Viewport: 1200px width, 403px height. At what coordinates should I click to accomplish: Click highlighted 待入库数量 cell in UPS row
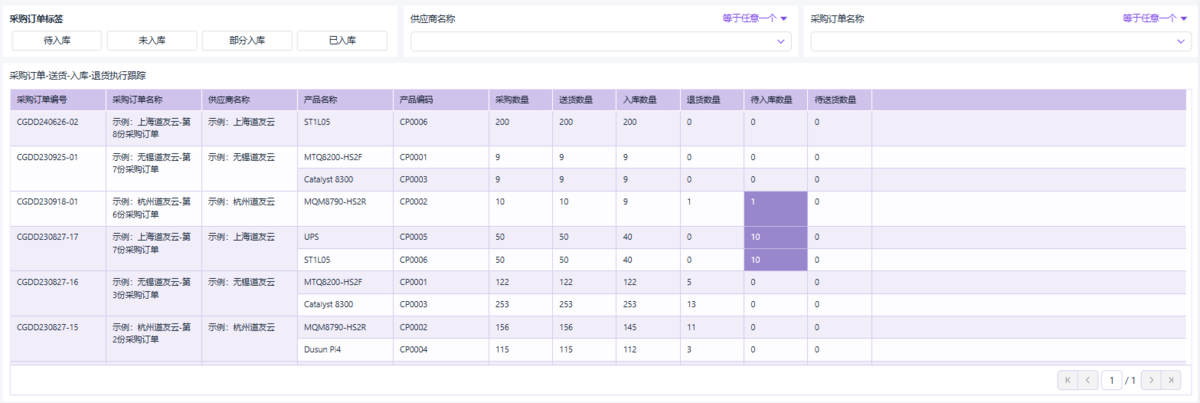(775, 237)
